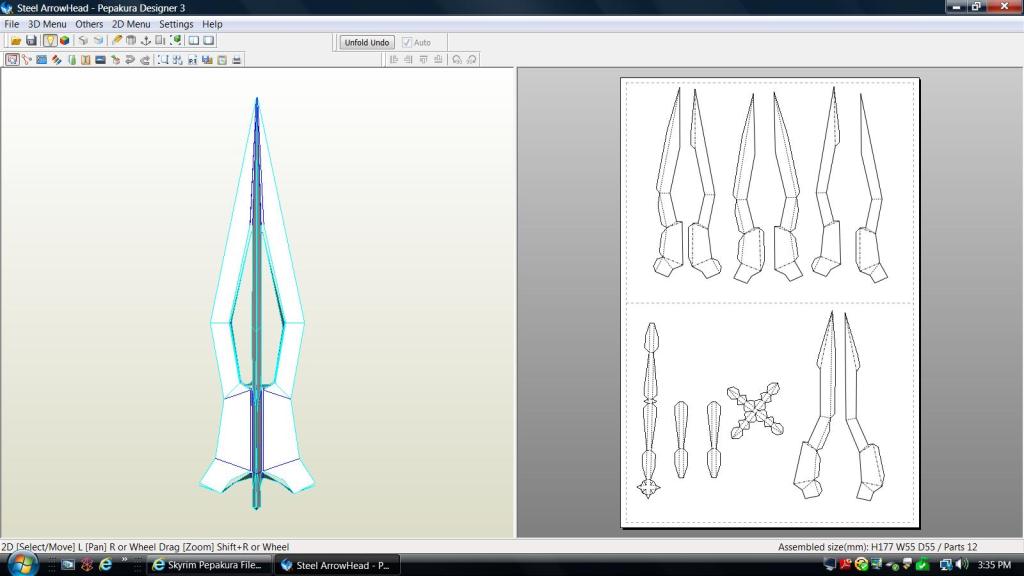This screenshot has height=576, width=1024.
Task: Click the gray panels icon next to the anchor
Action: click(160, 40)
